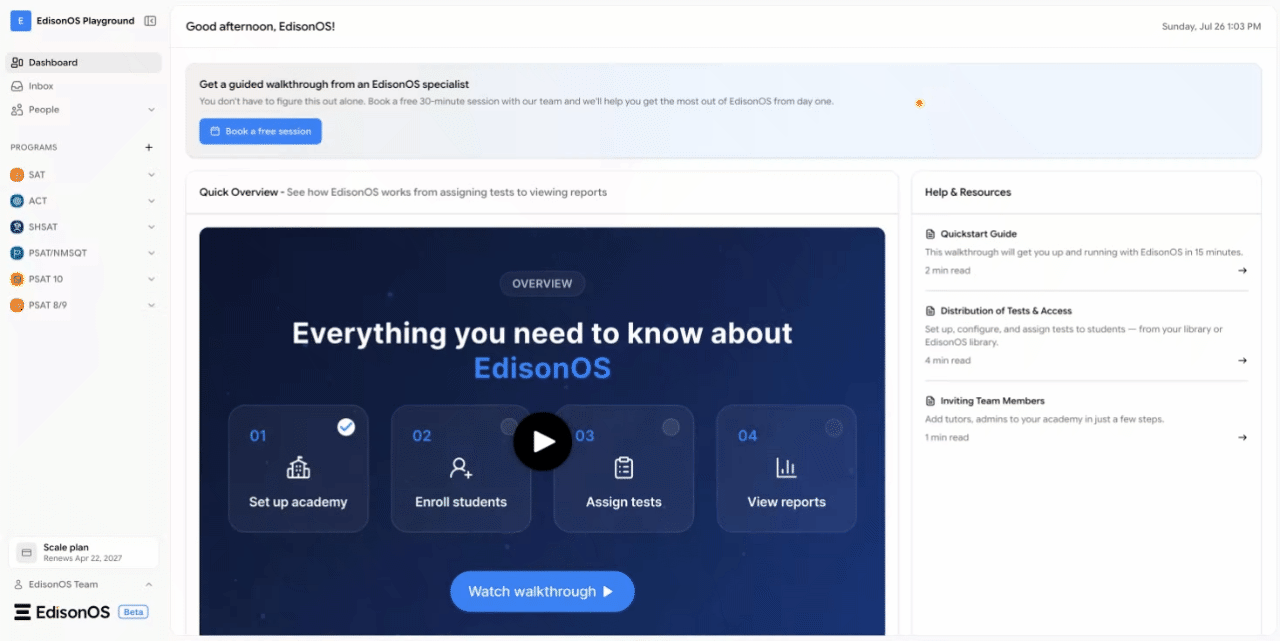Open Inviting Team Members via its arrow

(x=1242, y=437)
